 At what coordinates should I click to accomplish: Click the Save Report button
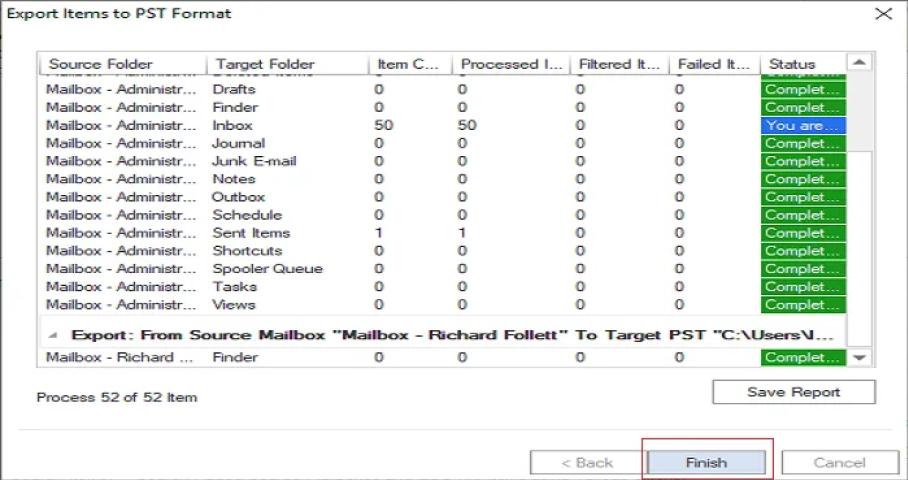793,392
